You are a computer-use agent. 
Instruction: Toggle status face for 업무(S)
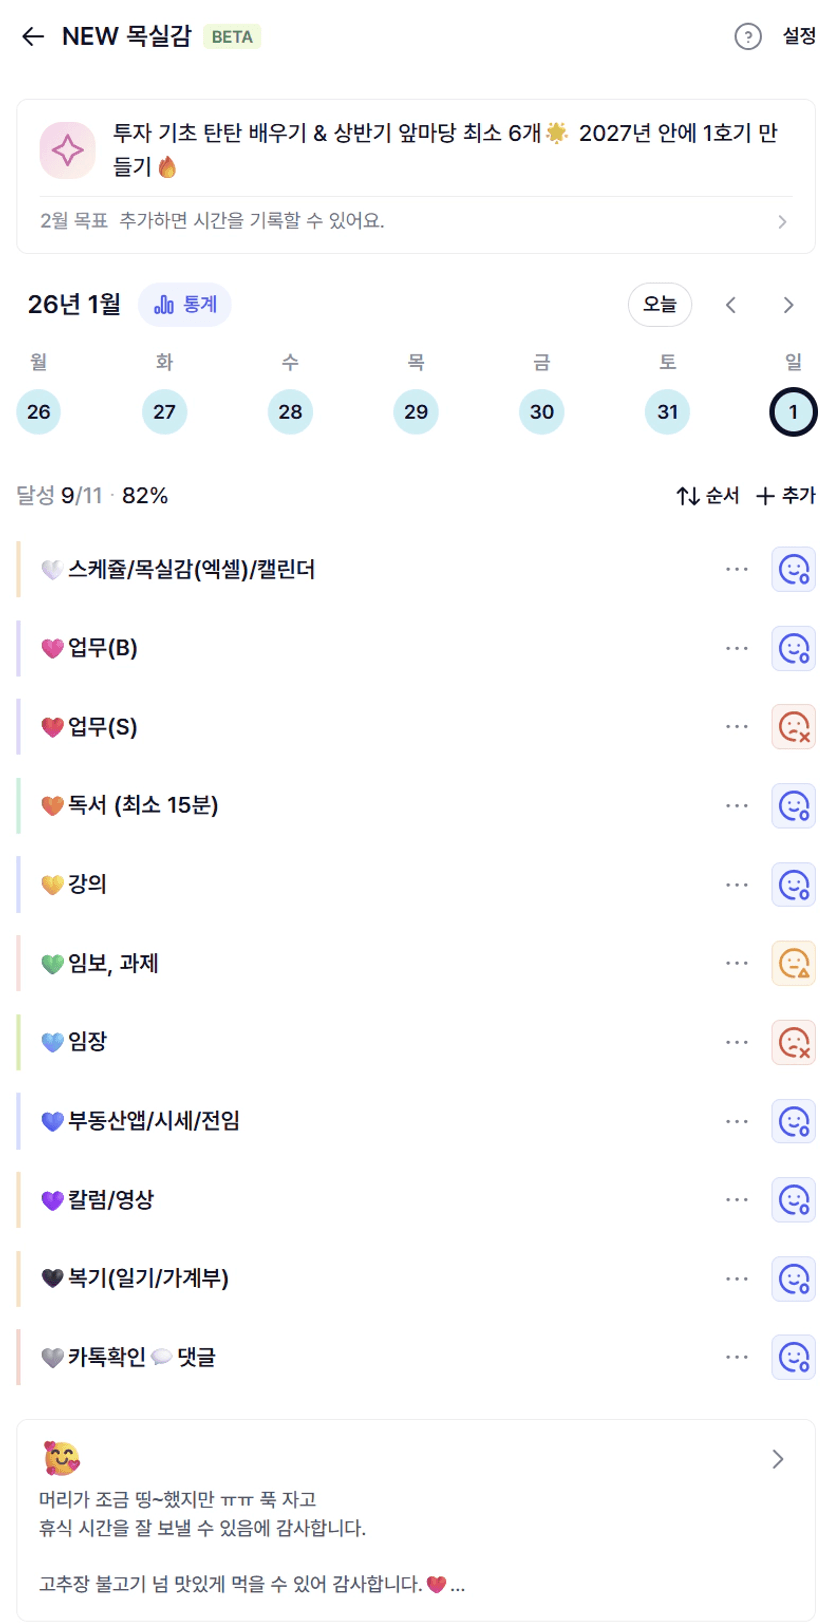pos(793,727)
